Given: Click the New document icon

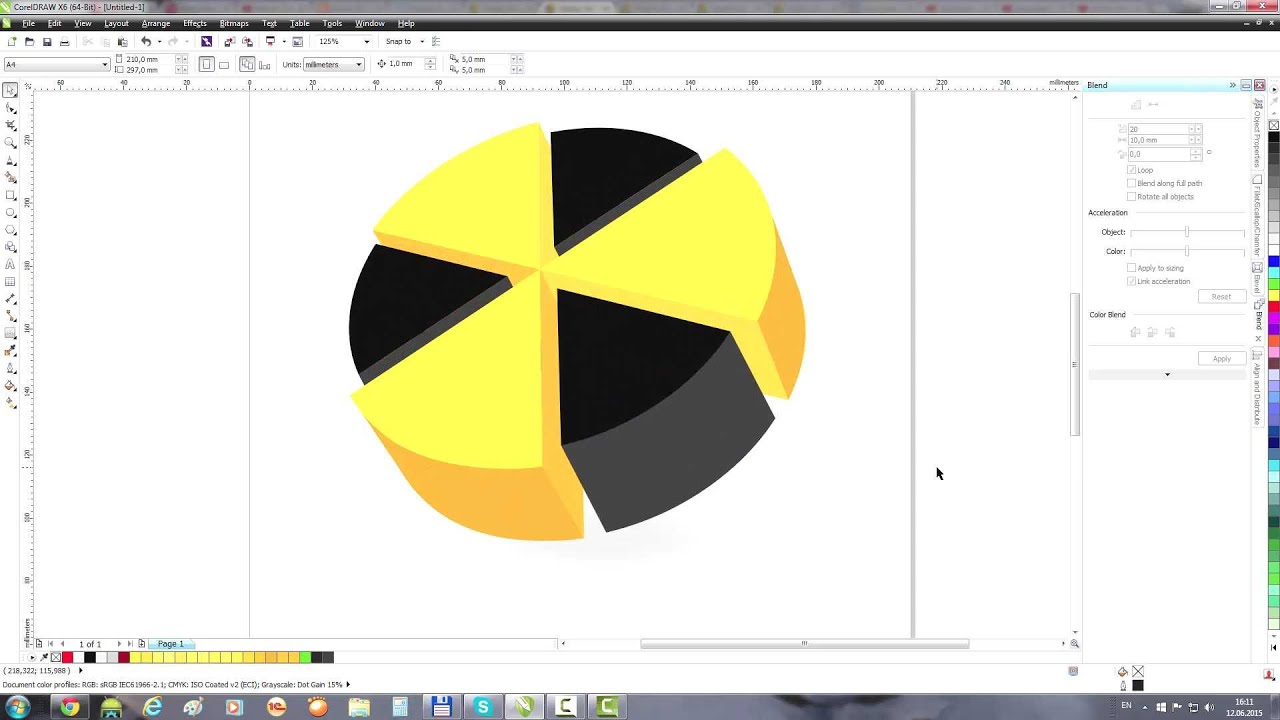Looking at the screenshot, I should [11, 42].
